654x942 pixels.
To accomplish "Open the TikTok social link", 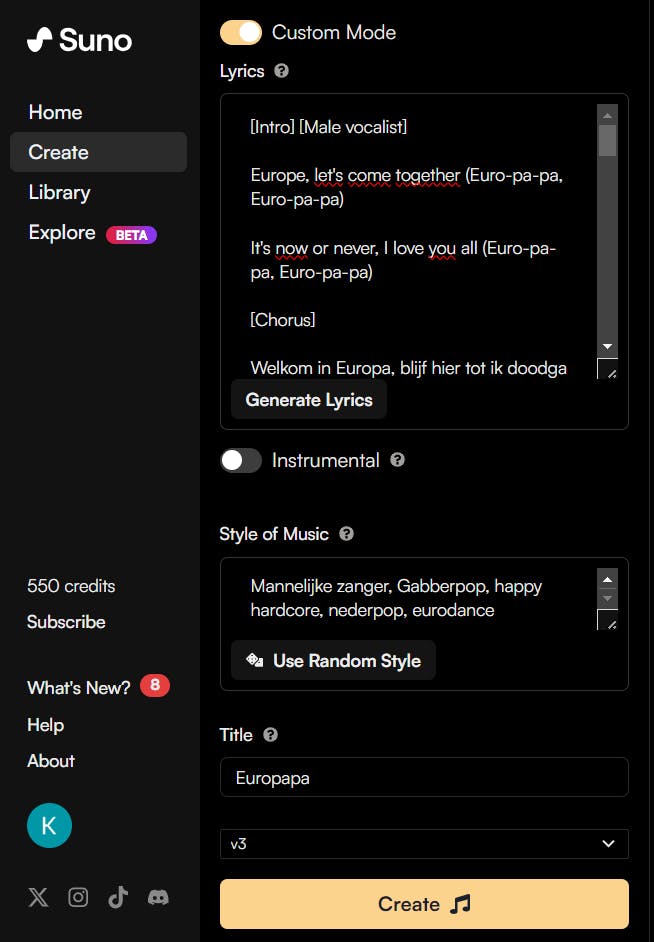I will coord(118,897).
